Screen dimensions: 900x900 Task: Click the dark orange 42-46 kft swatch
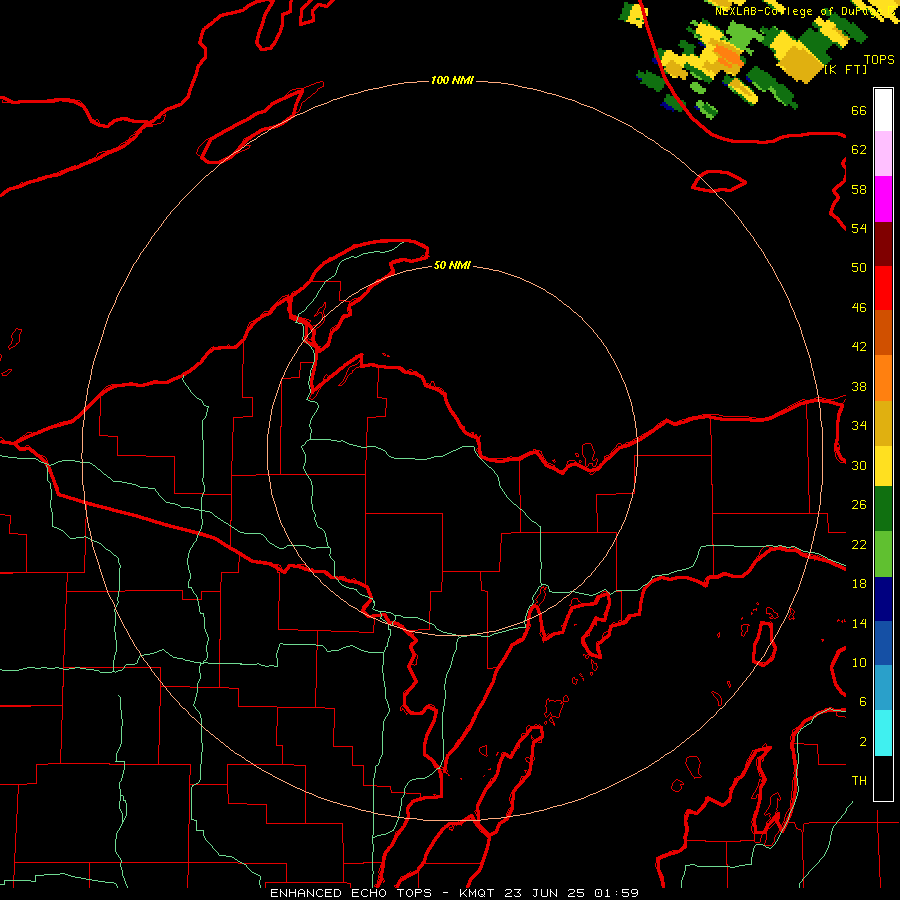click(x=883, y=333)
